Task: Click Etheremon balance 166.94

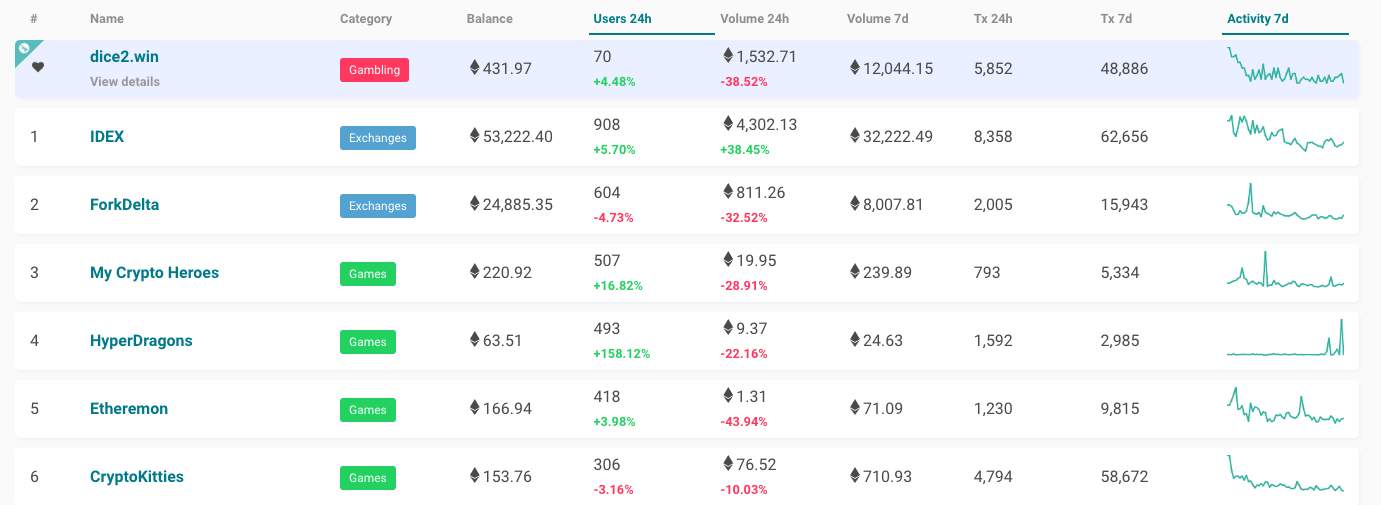Action: point(508,409)
